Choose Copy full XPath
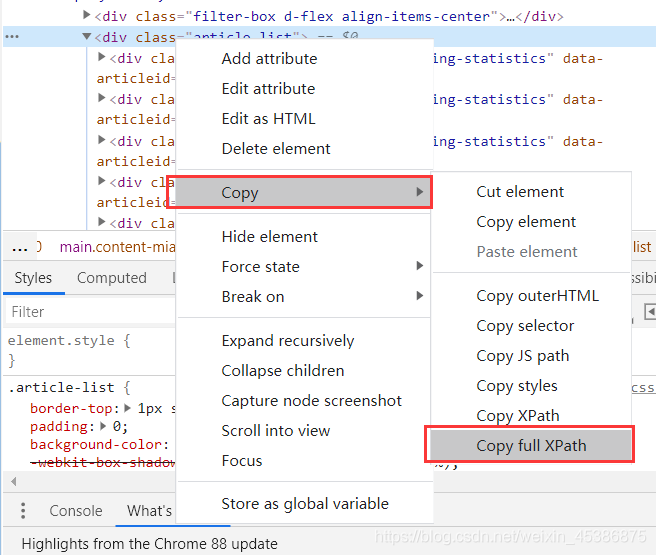Image resolution: width=656 pixels, height=555 pixels. [x=530, y=445]
